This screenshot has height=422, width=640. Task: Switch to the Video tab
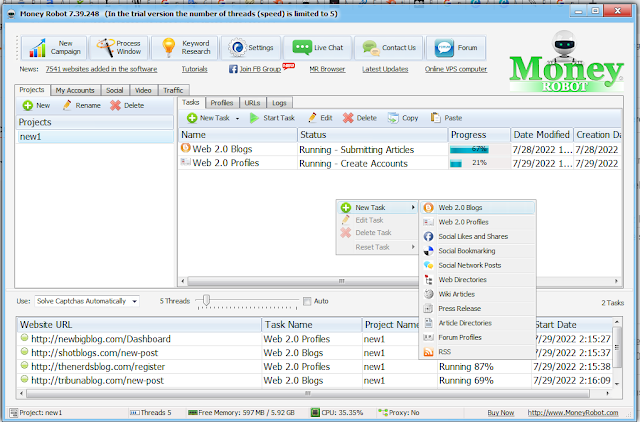(143, 90)
